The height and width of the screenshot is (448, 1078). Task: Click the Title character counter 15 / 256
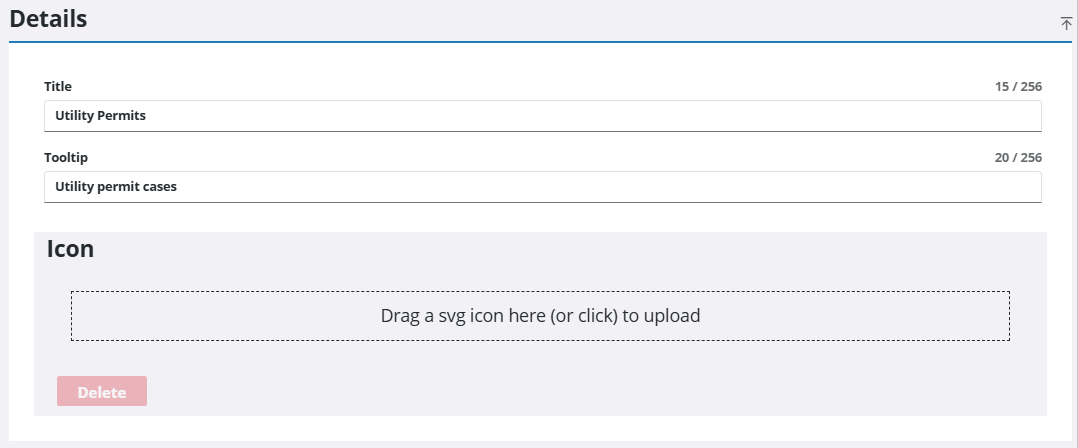click(1018, 87)
